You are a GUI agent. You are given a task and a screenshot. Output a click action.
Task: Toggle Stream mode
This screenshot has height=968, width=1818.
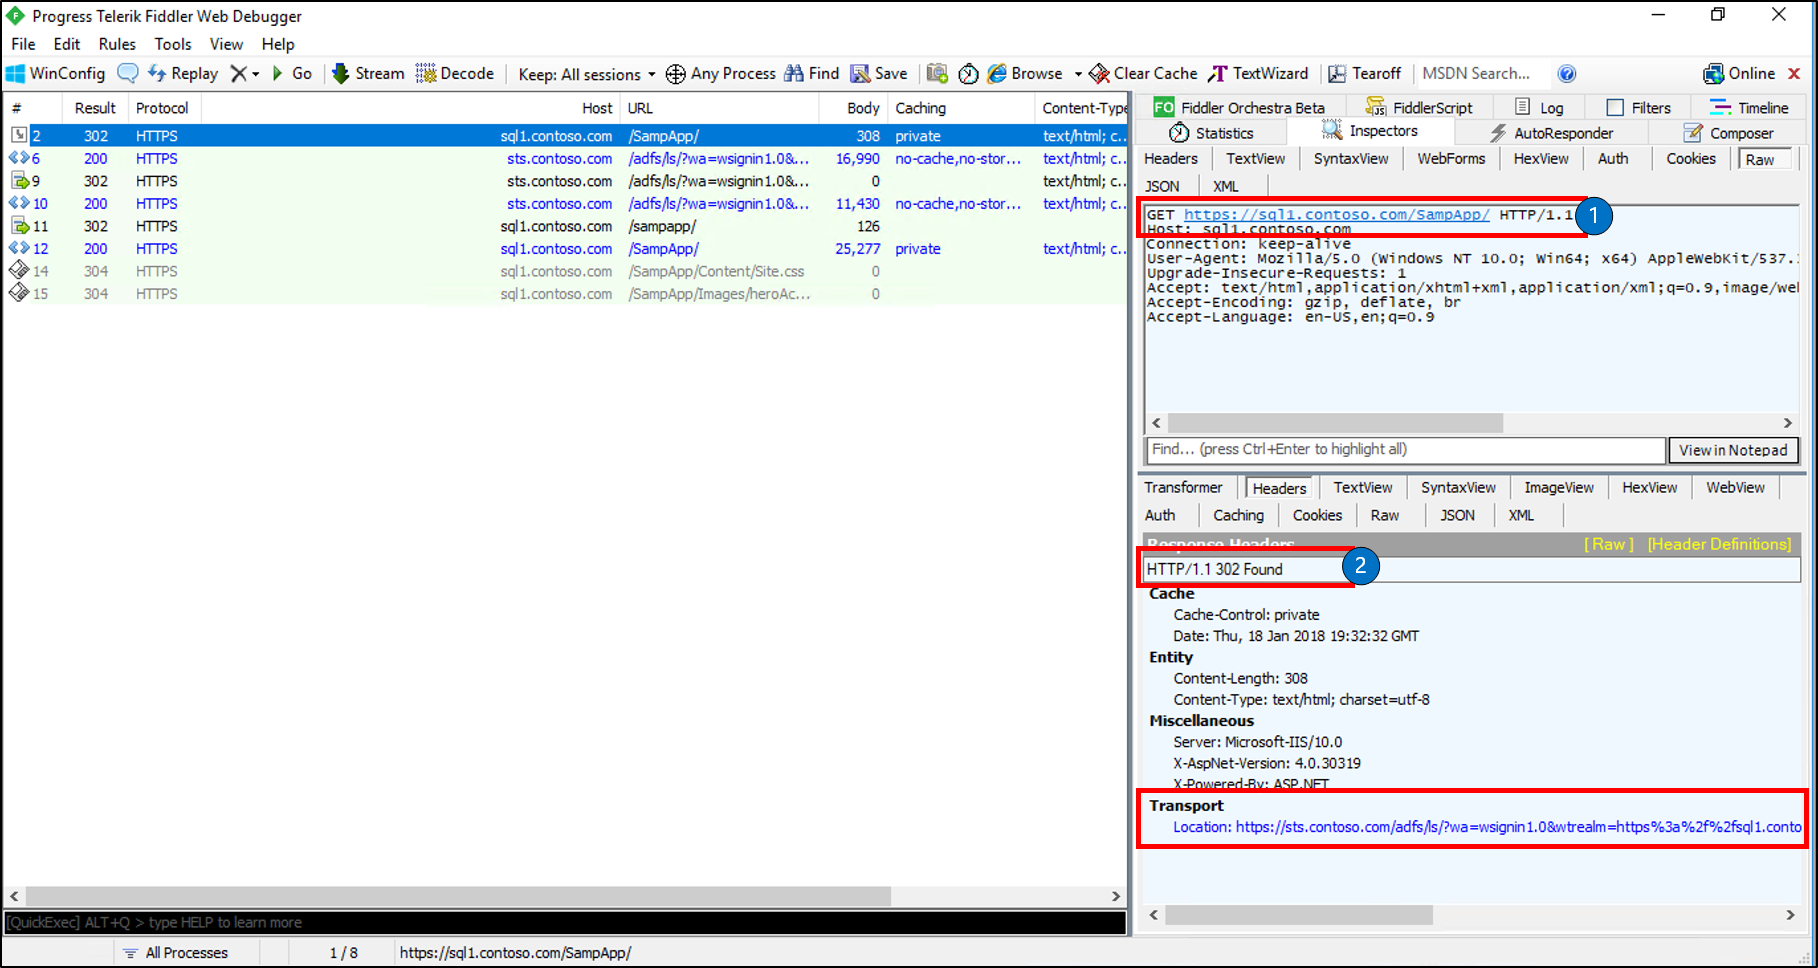pyautogui.click(x=368, y=73)
